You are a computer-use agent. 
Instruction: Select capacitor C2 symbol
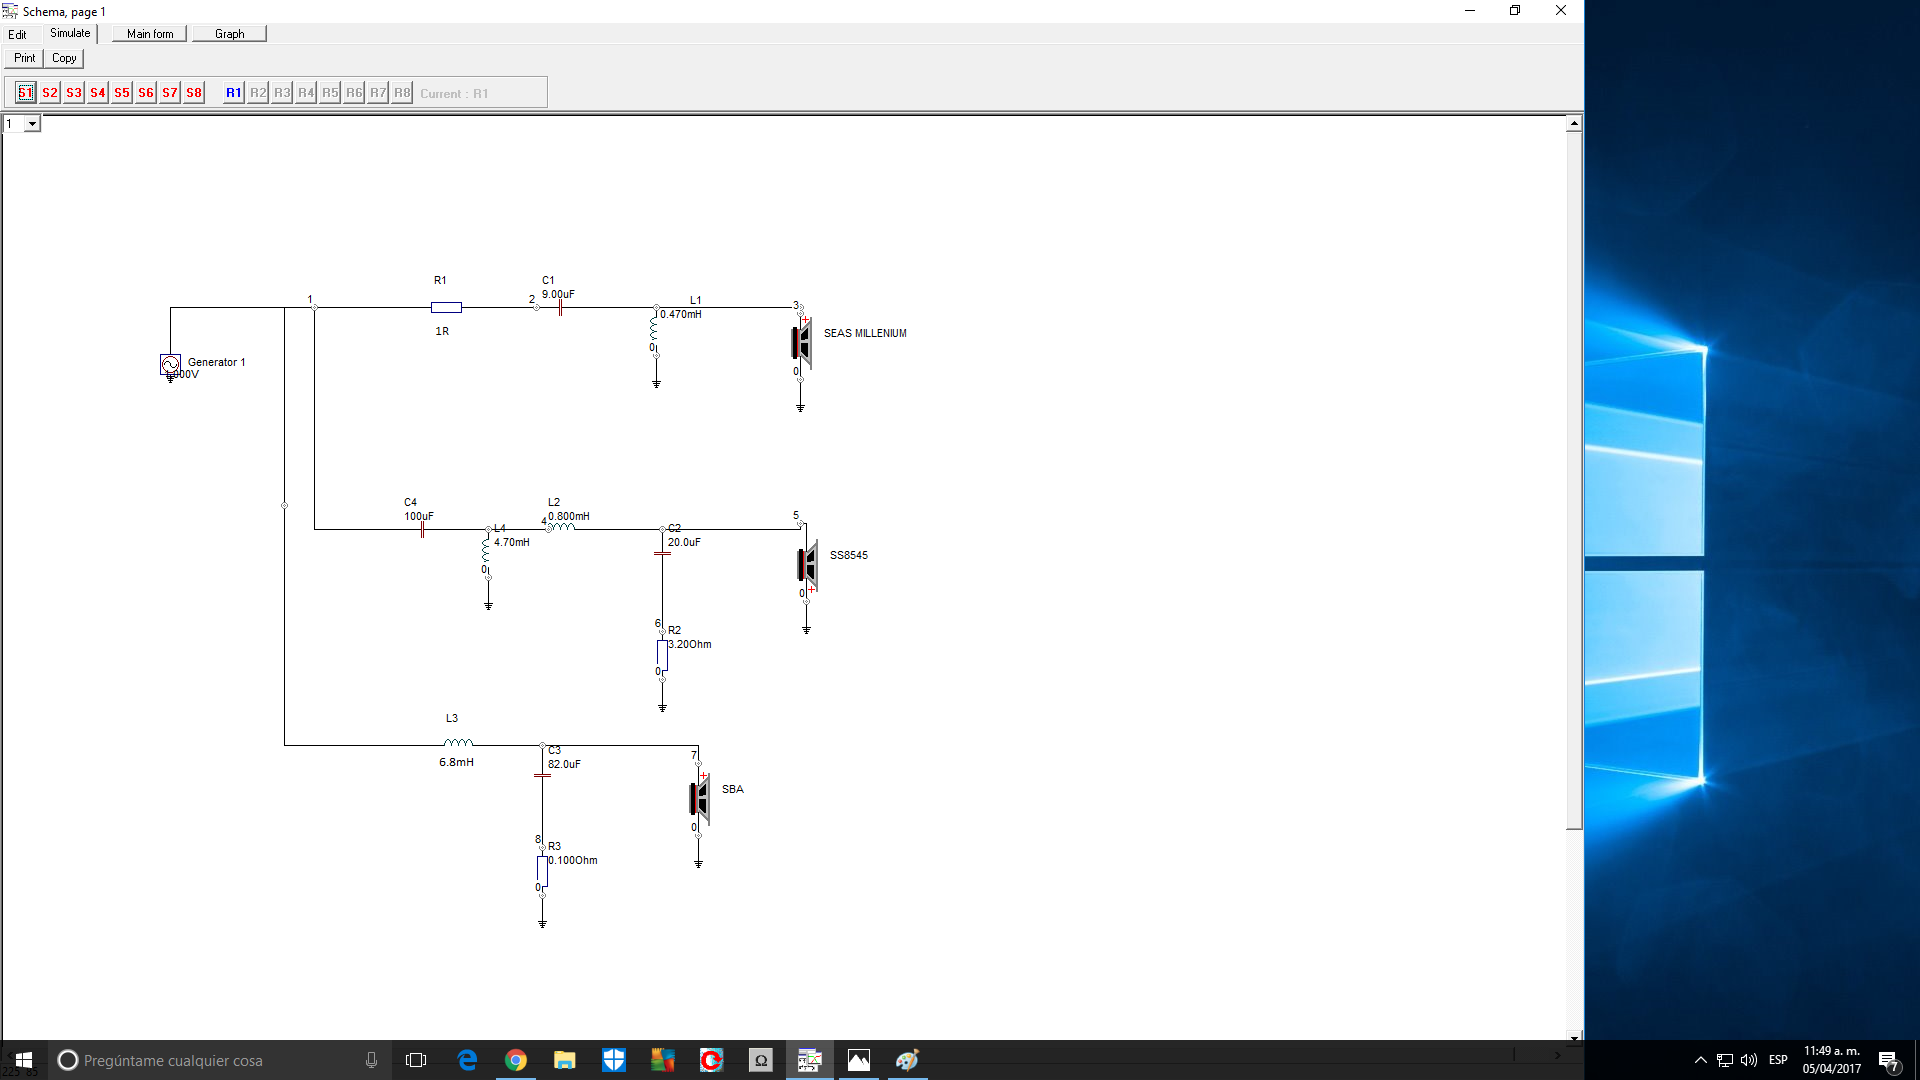[x=662, y=553]
